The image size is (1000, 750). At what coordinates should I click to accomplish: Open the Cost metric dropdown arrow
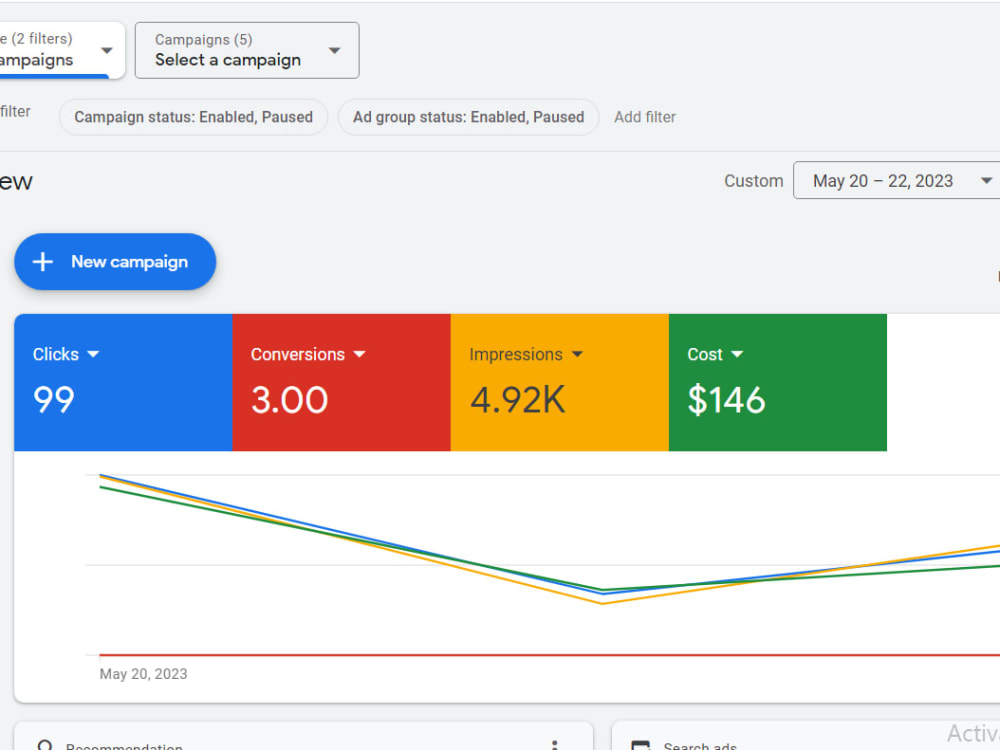point(737,354)
